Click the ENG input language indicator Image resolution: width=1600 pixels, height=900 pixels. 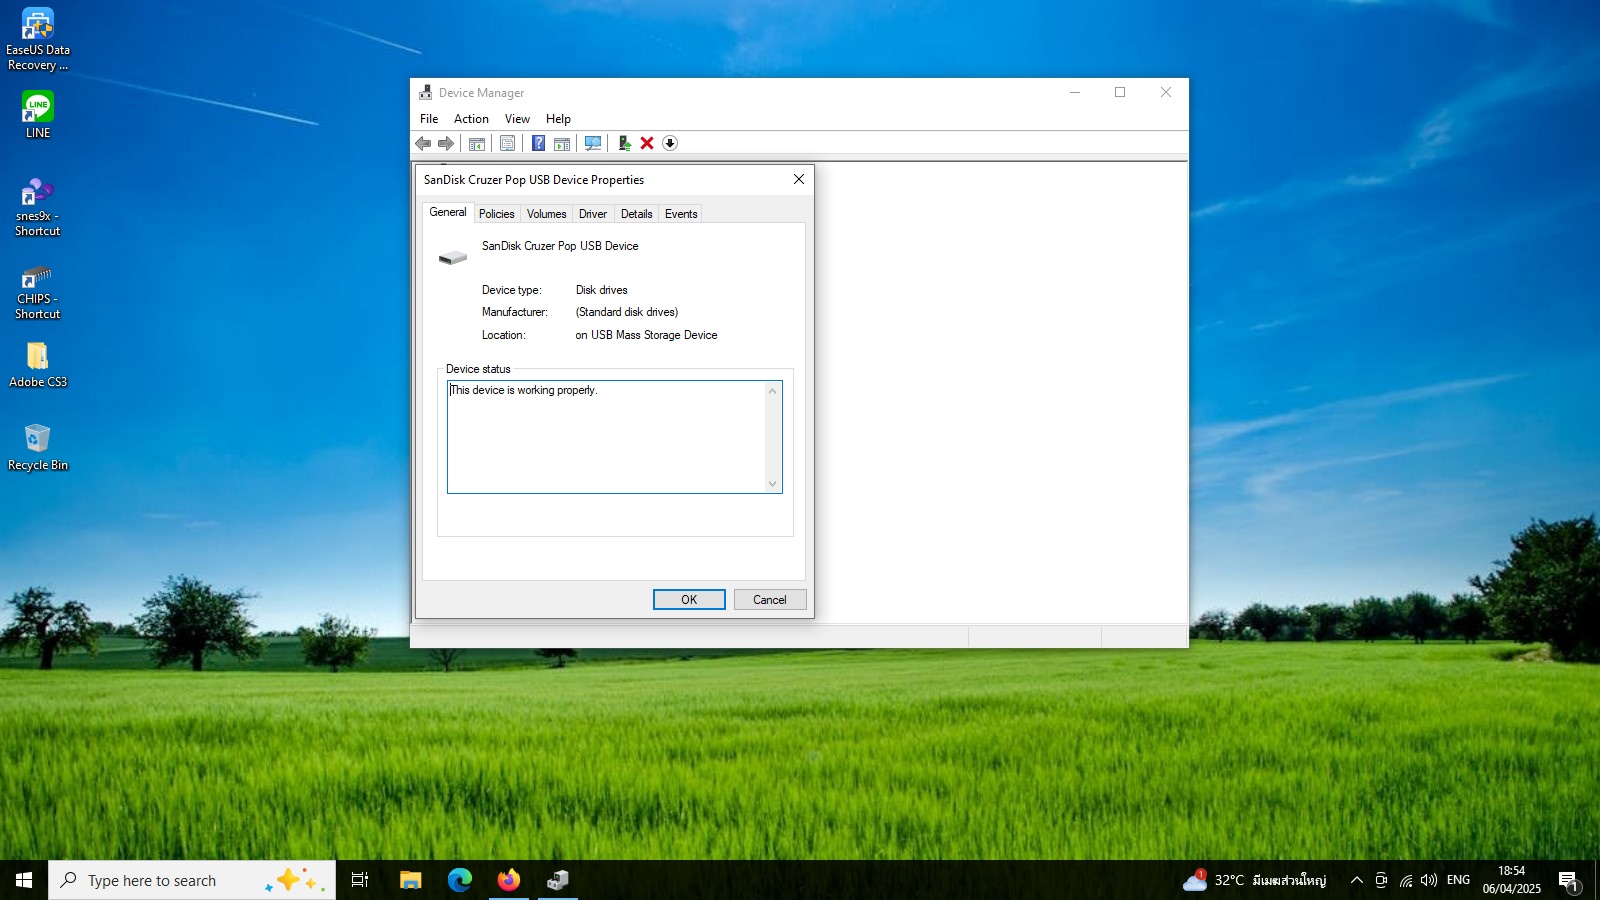pyautogui.click(x=1458, y=880)
